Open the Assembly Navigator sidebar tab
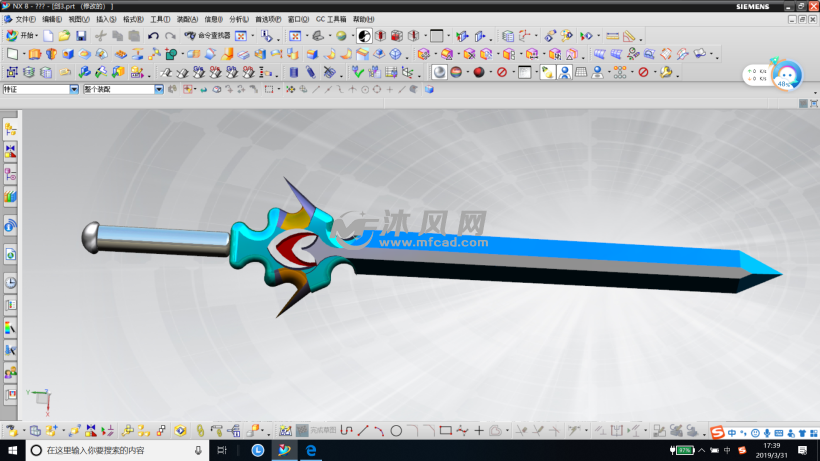This screenshot has height=461, width=820. [10, 130]
